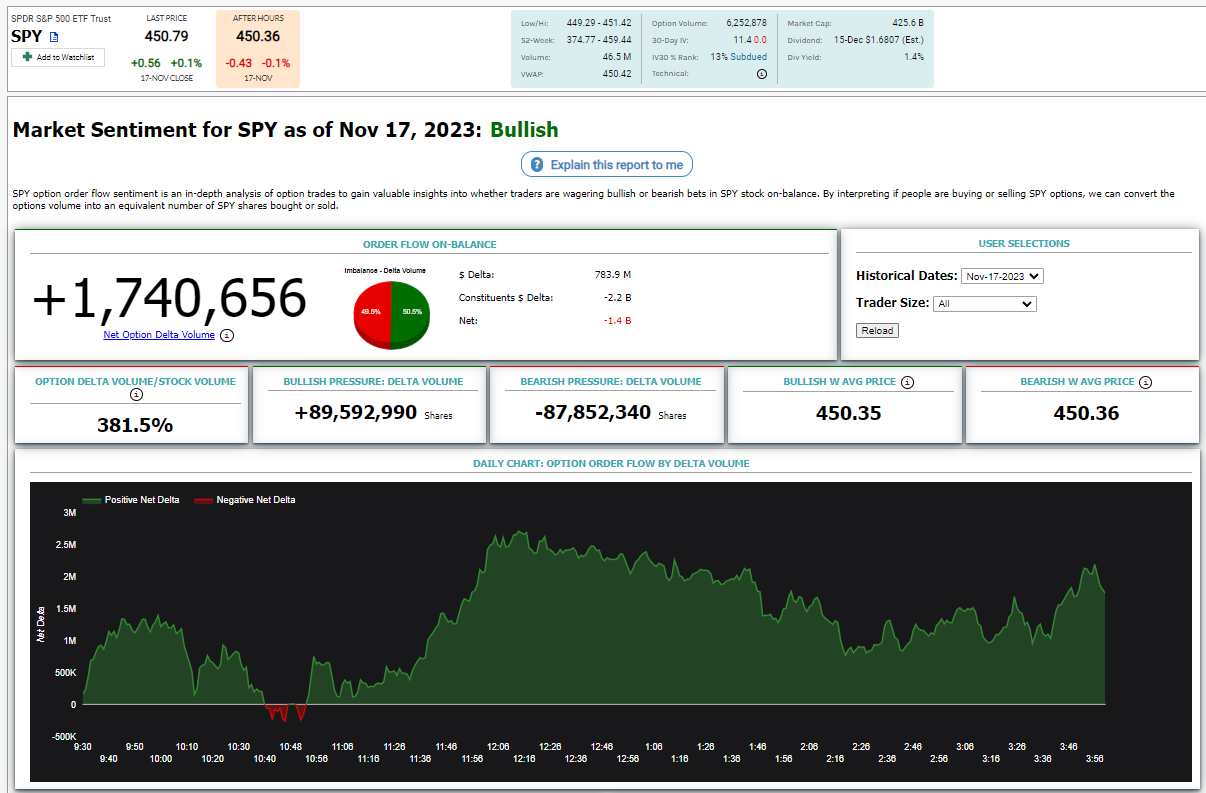Open the info icon under Option Delta Volume/Stock Volume
The image size is (1206, 793).
coord(136,394)
